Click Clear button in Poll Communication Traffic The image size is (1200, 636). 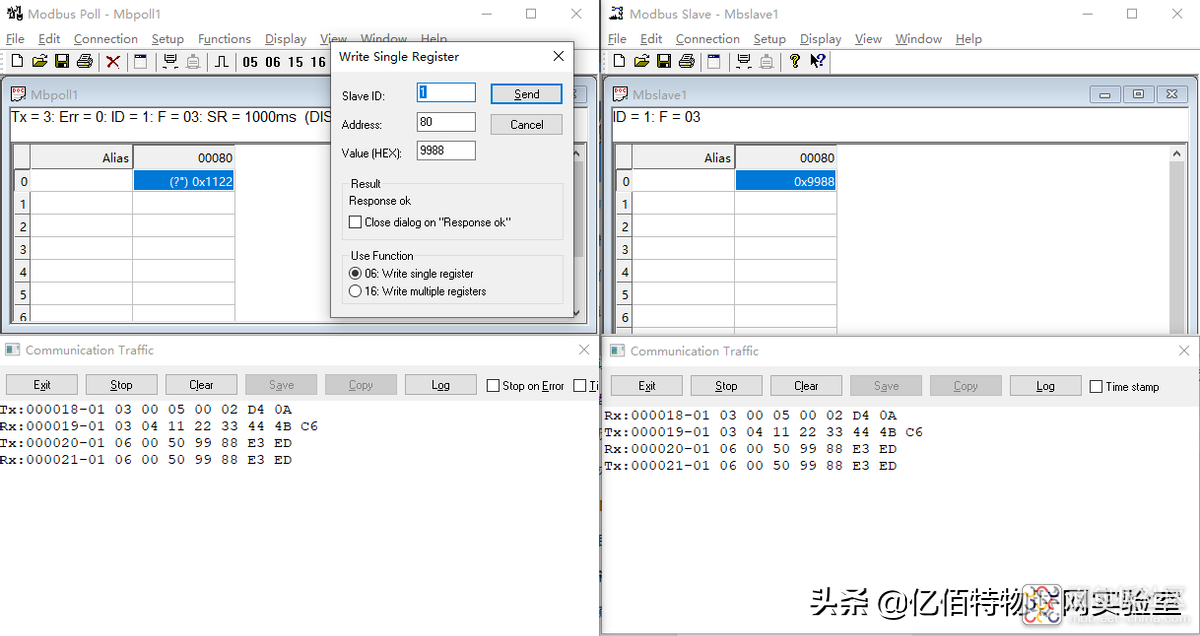coord(201,385)
